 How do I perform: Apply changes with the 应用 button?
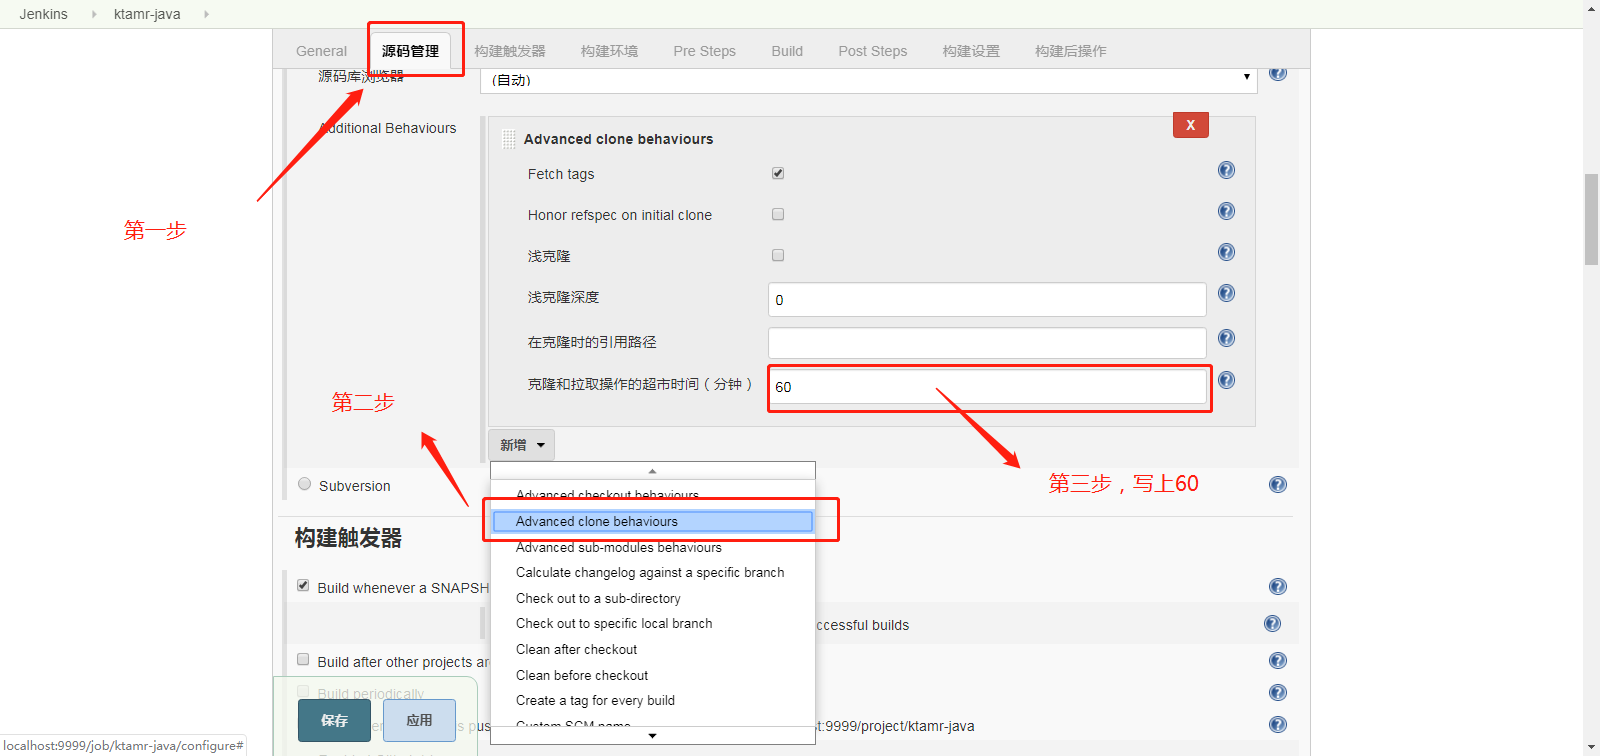[419, 720]
